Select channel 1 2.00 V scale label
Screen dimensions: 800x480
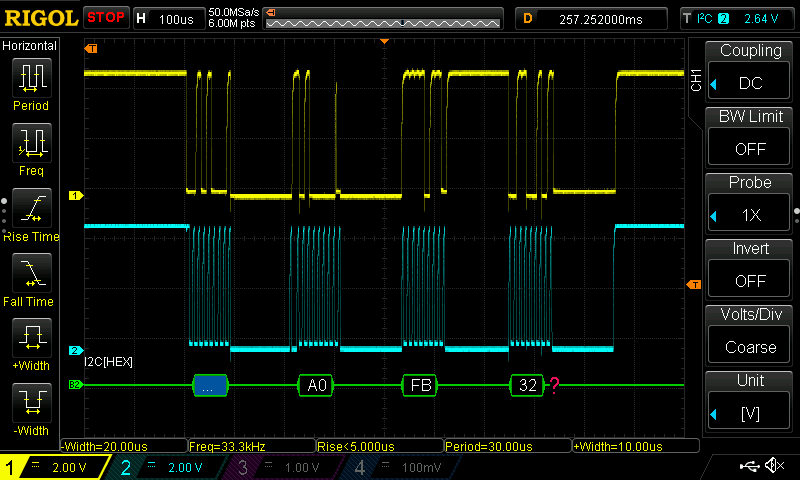[69, 467]
